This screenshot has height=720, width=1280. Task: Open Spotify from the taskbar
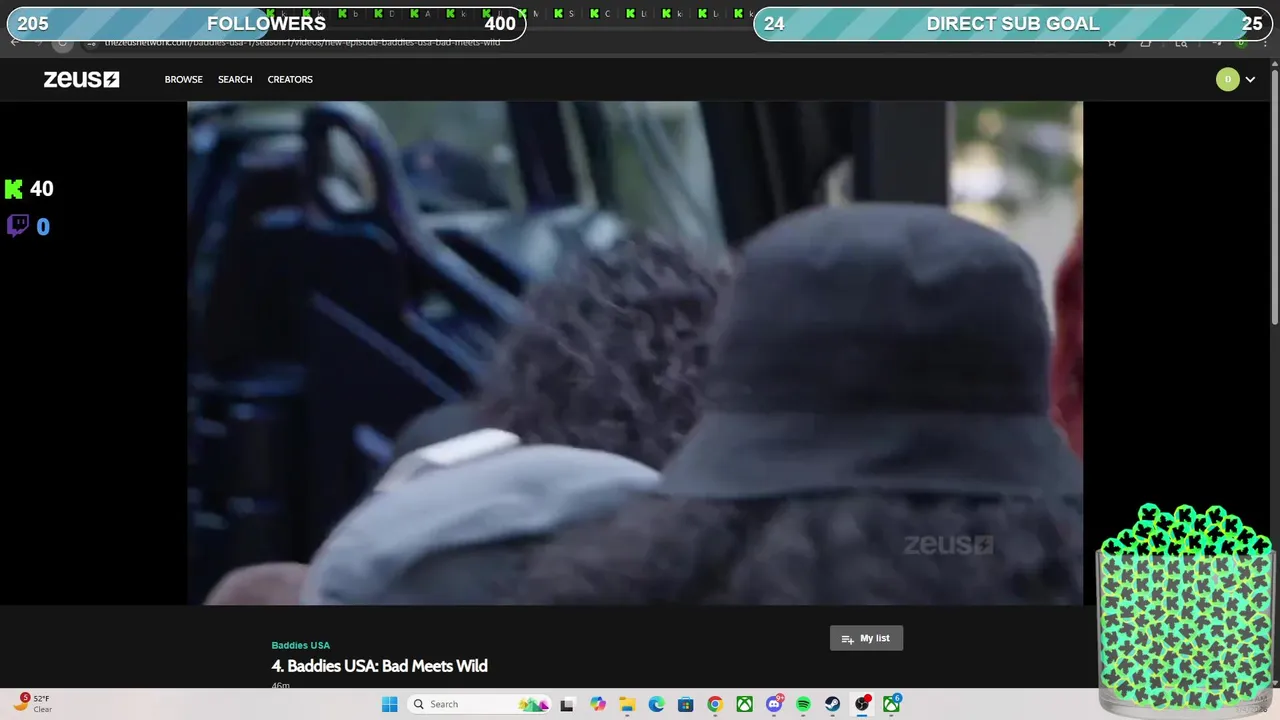(803, 704)
